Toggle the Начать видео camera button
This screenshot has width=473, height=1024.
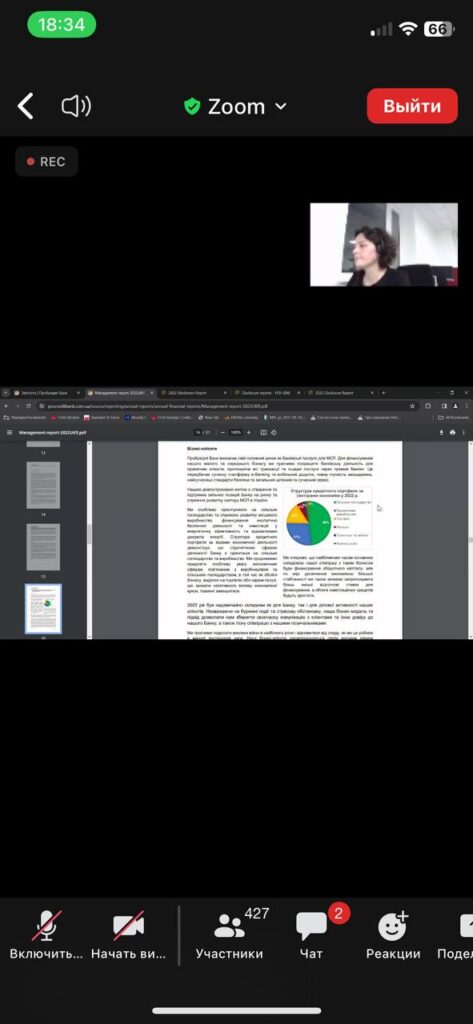[128, 935]
